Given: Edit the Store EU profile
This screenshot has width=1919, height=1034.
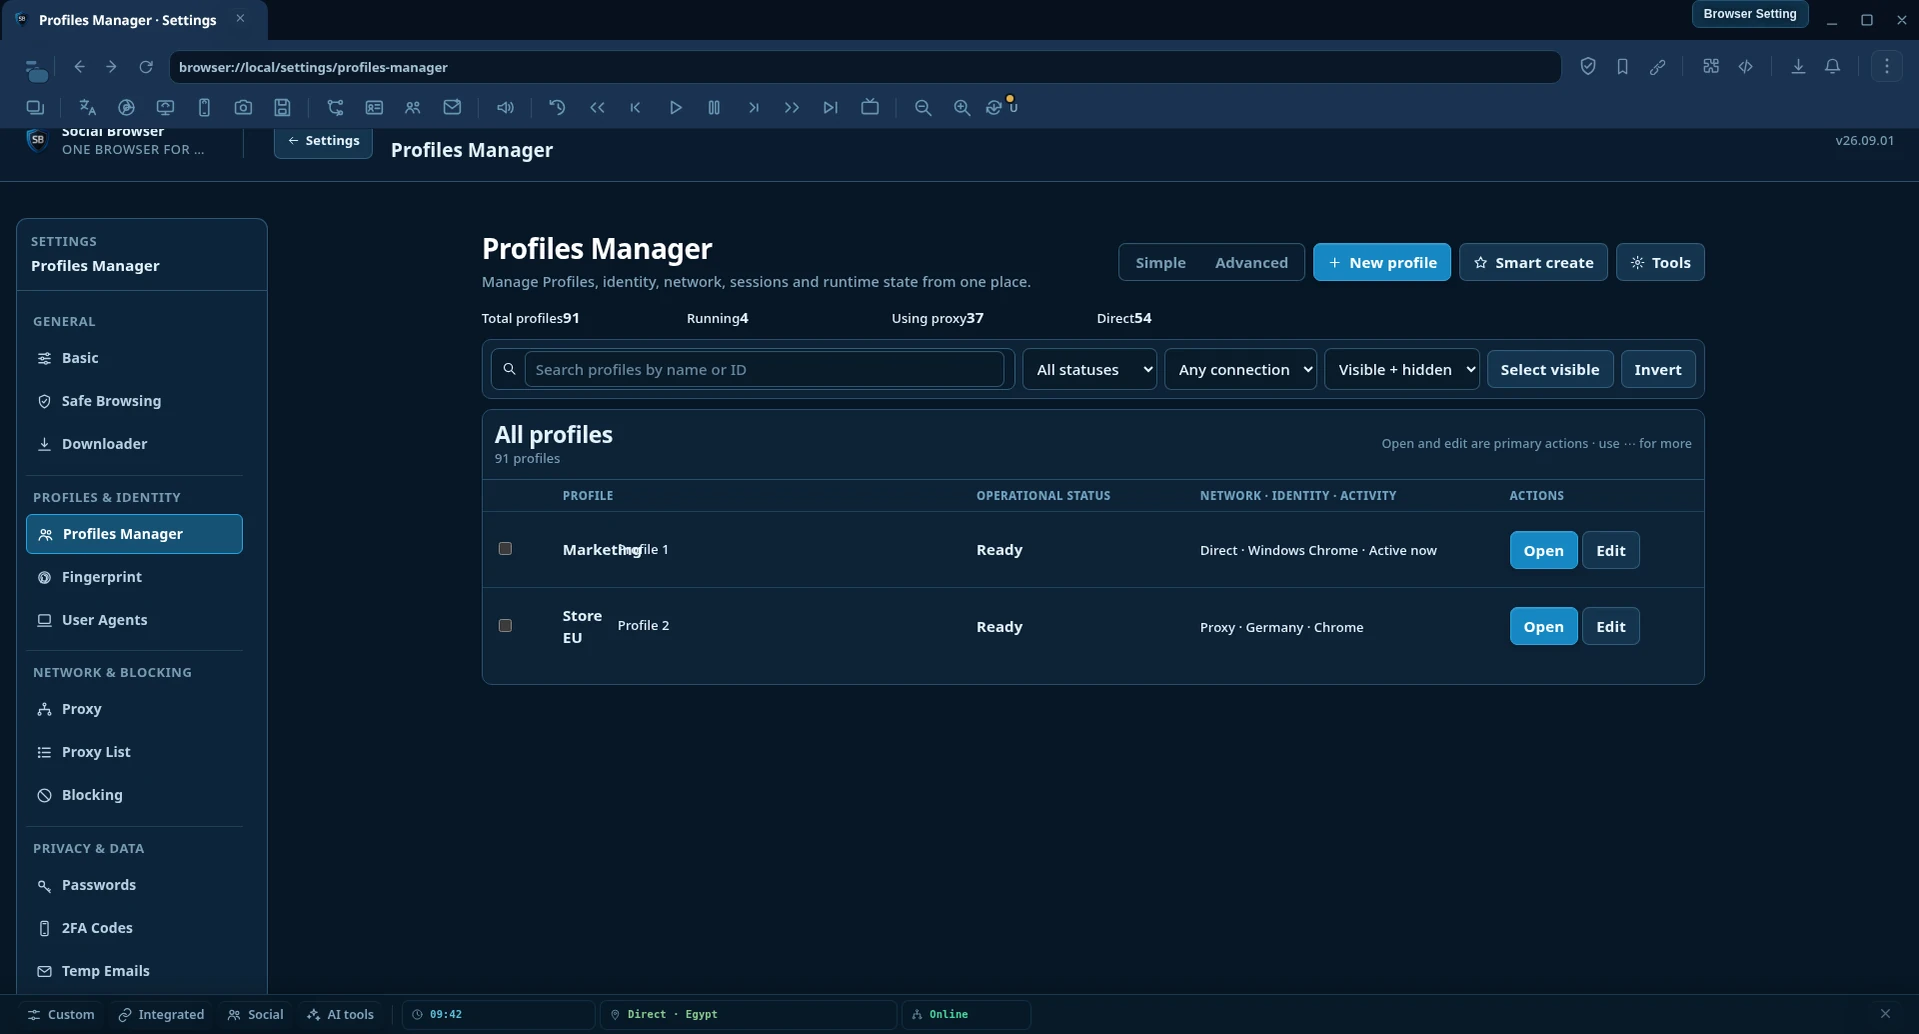Looking at the screenshot, I should coord(1610,626).
